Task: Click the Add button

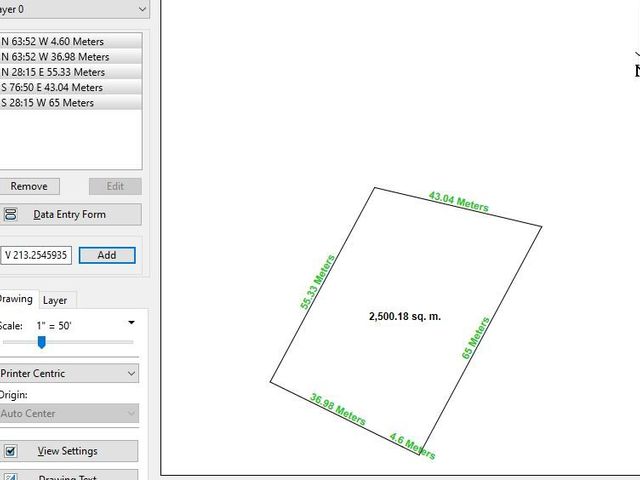Action: click(x=107, y=255)
